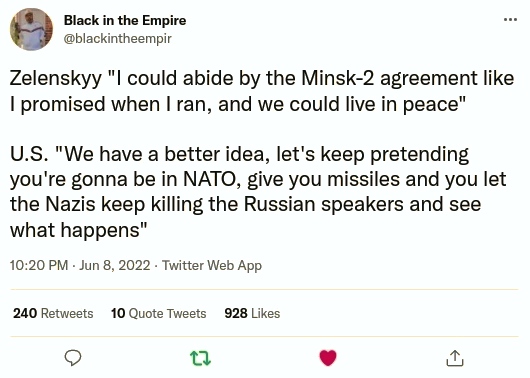Click the Jun 8, 2022 date
Screen dimensions: 530x378
(x=115, y=265)
